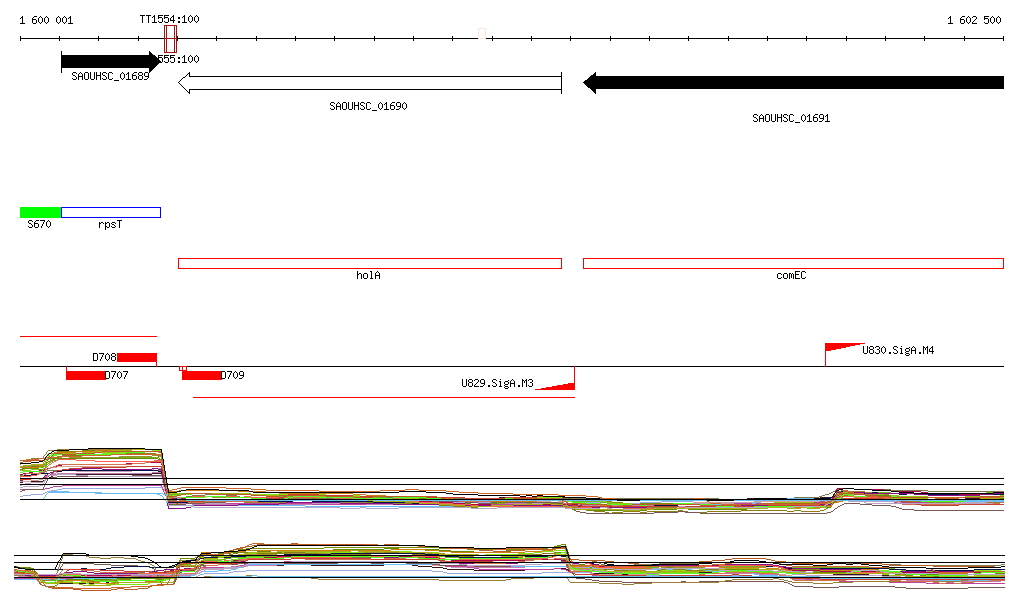
Task: Click the 1 602 500 position label
Action: [x=974, y=20]
